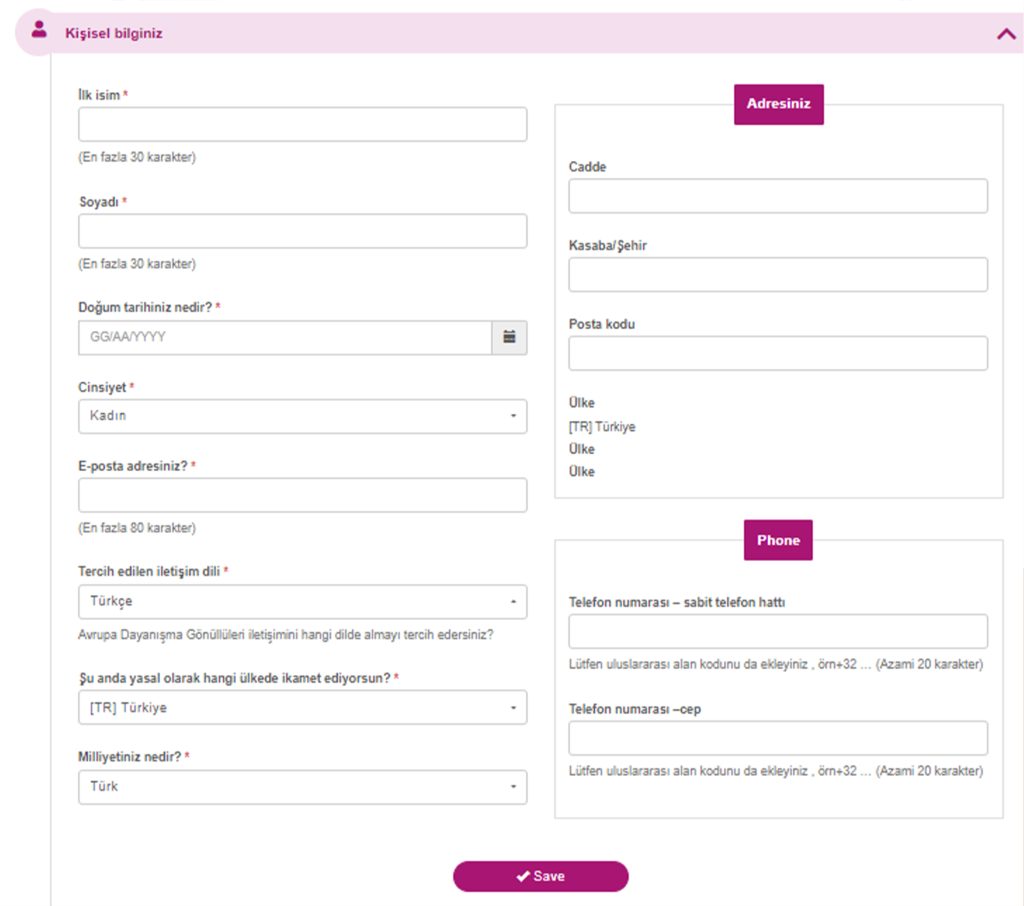This screenshot has width=1024, height=906.
Task: Open the Cinsiyet dropdown showing Kadın
Action: [302, 416]
